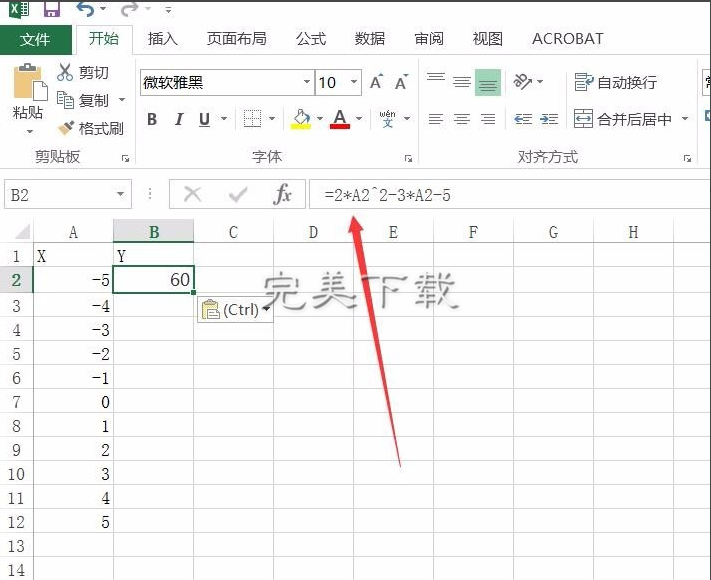Open the 文件 (File) menu
Image resolution: width=711 pixels, height=580 pixels.
pyautogui.click(x=35, y=39)
